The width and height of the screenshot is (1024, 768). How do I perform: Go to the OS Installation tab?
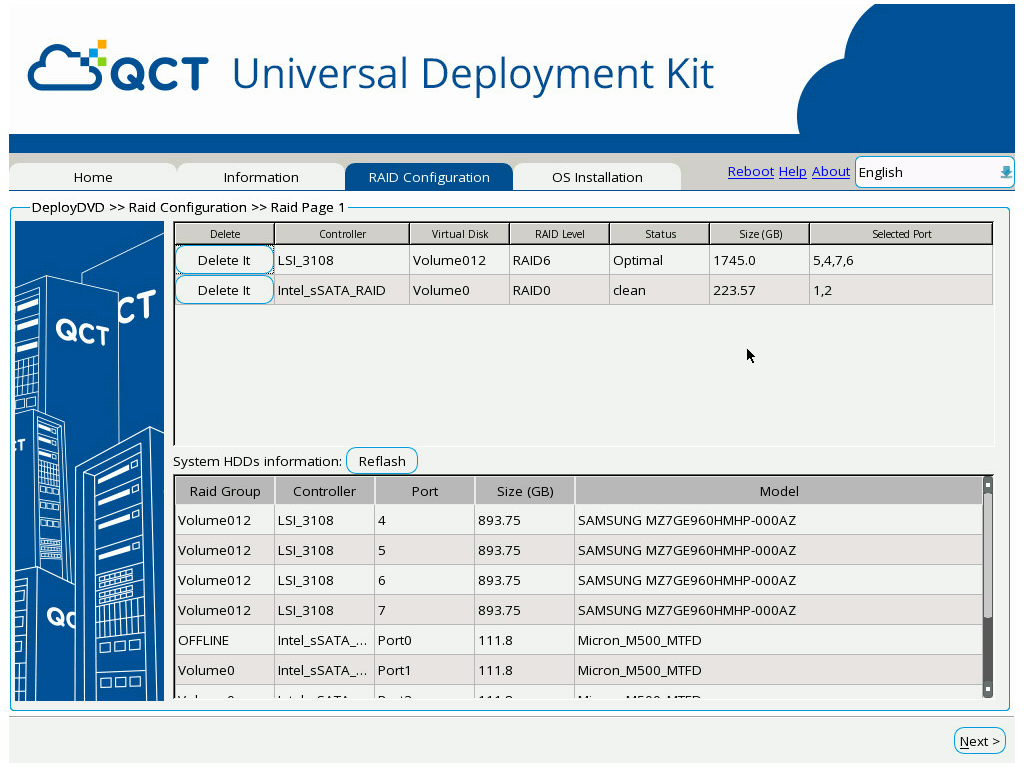click(x=597, y=177)
